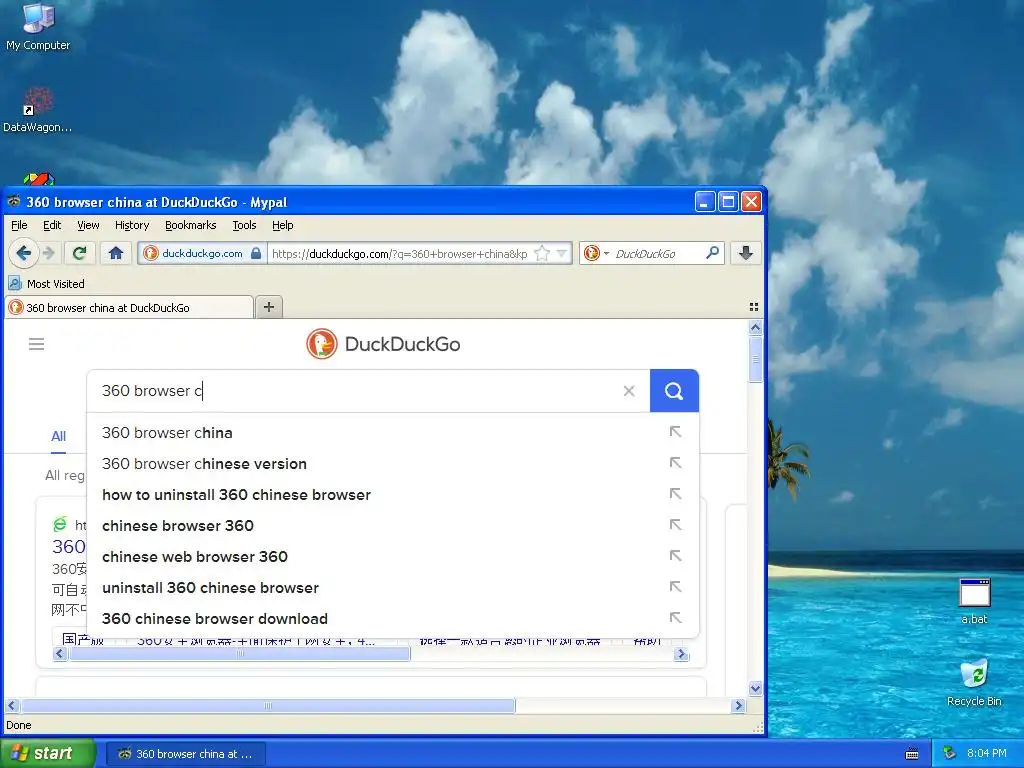Click the toolbar search magnifier icon
The width and height of the screenshot is (1024, 768).
click(x=712, y=253)
